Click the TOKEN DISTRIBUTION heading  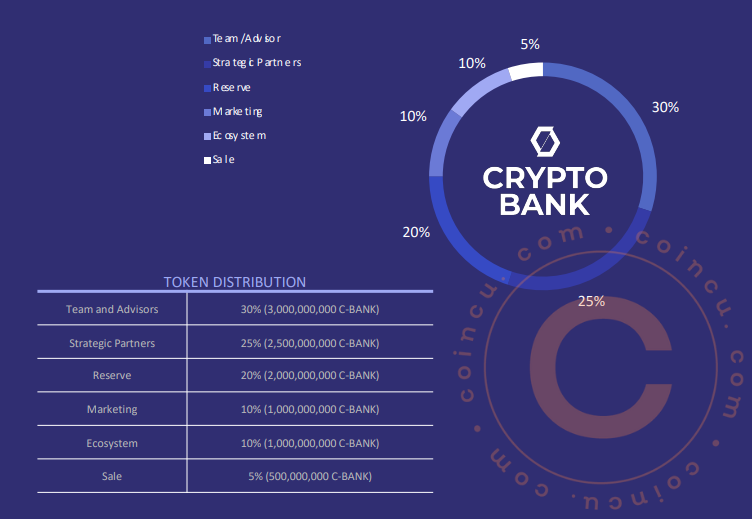(235, 282)
